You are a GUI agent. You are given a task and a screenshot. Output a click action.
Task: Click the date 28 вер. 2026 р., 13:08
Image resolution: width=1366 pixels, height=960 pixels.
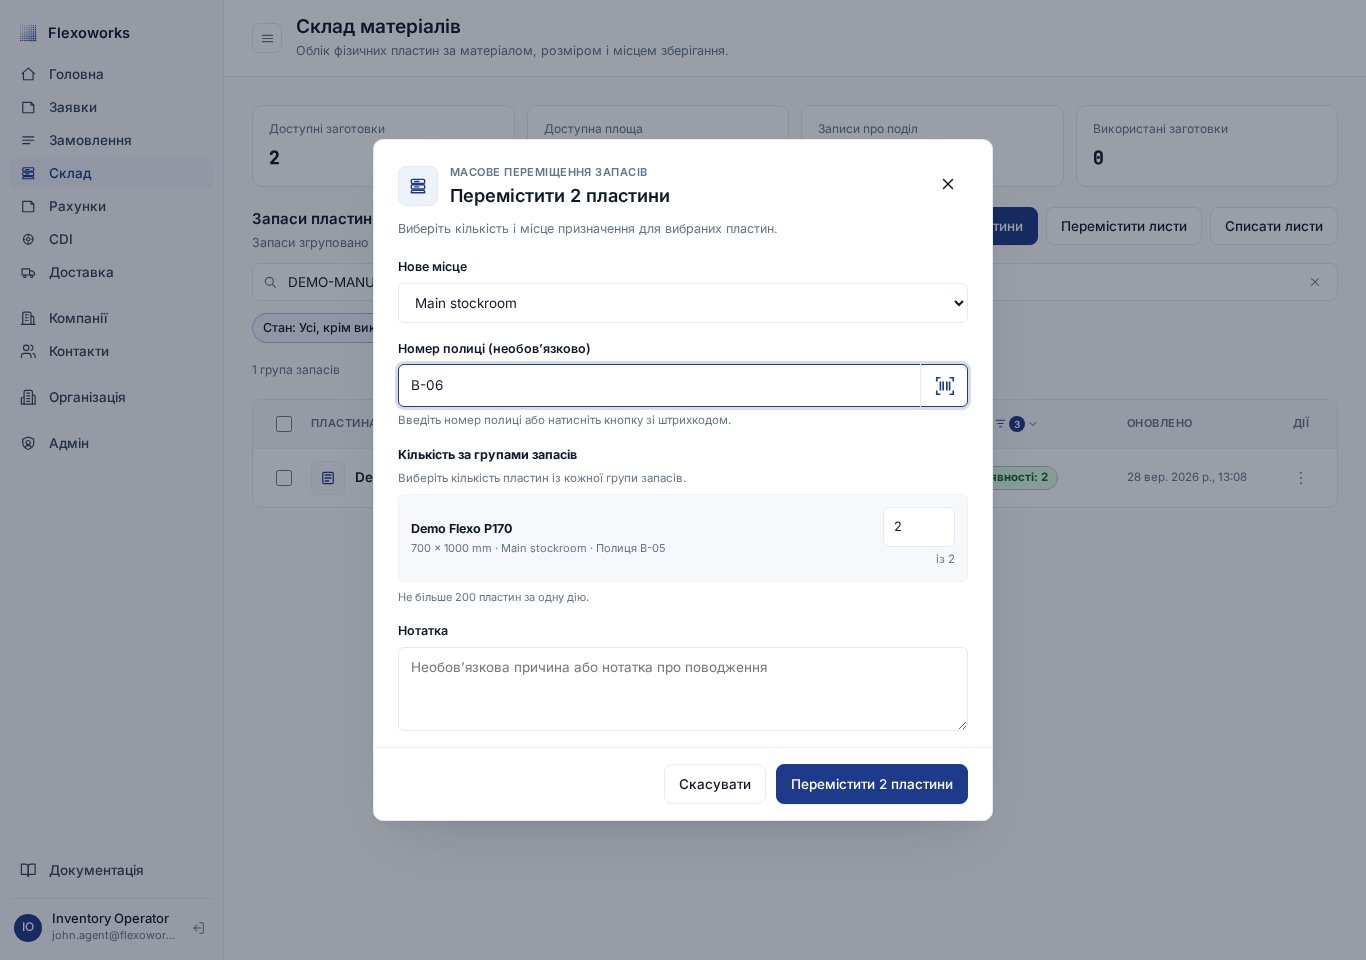1187,477
